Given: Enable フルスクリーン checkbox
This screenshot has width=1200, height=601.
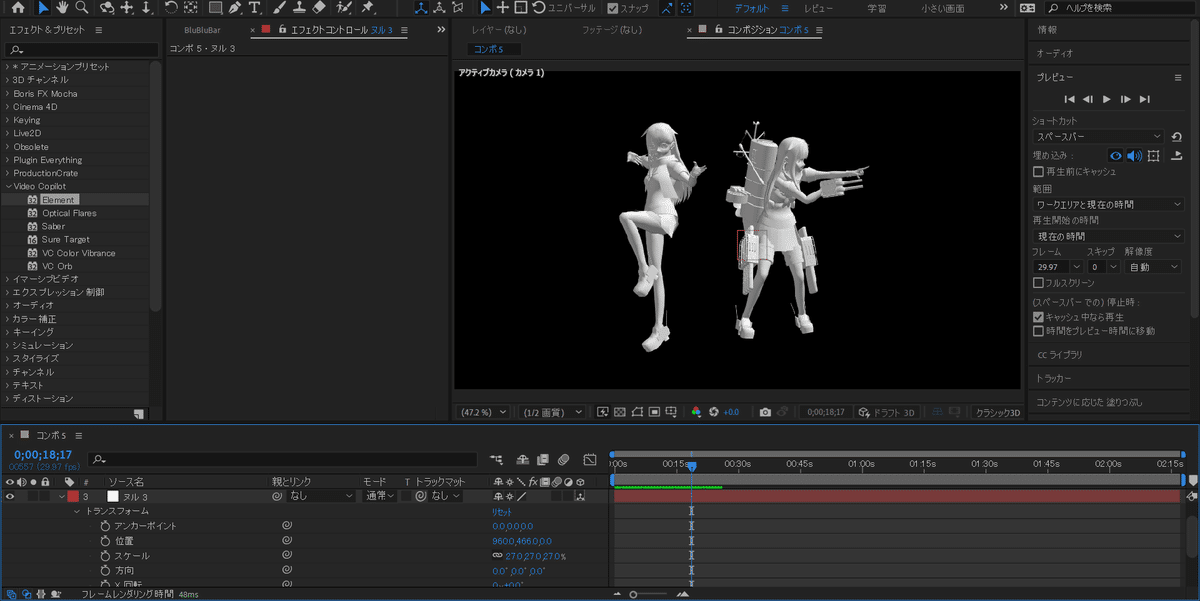Looking at the screenshot, I should click(x=1038, y=283).
